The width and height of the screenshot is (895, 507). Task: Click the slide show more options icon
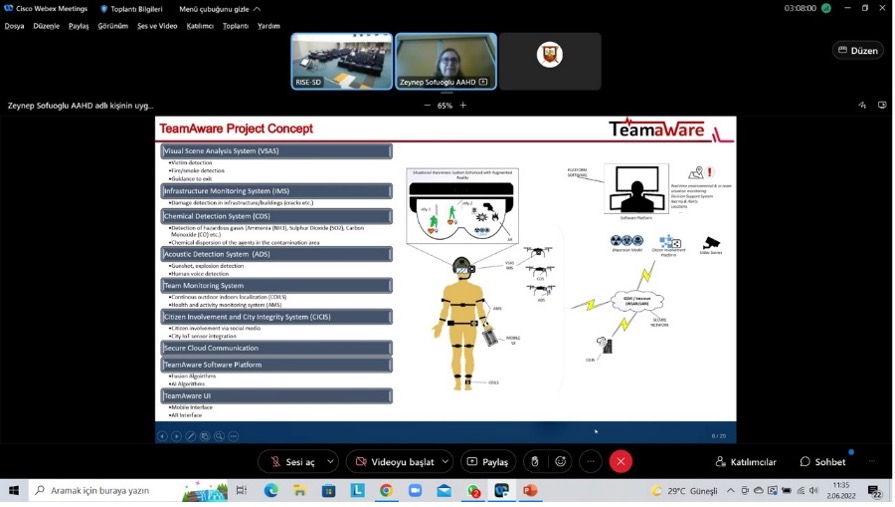point(233,436)
